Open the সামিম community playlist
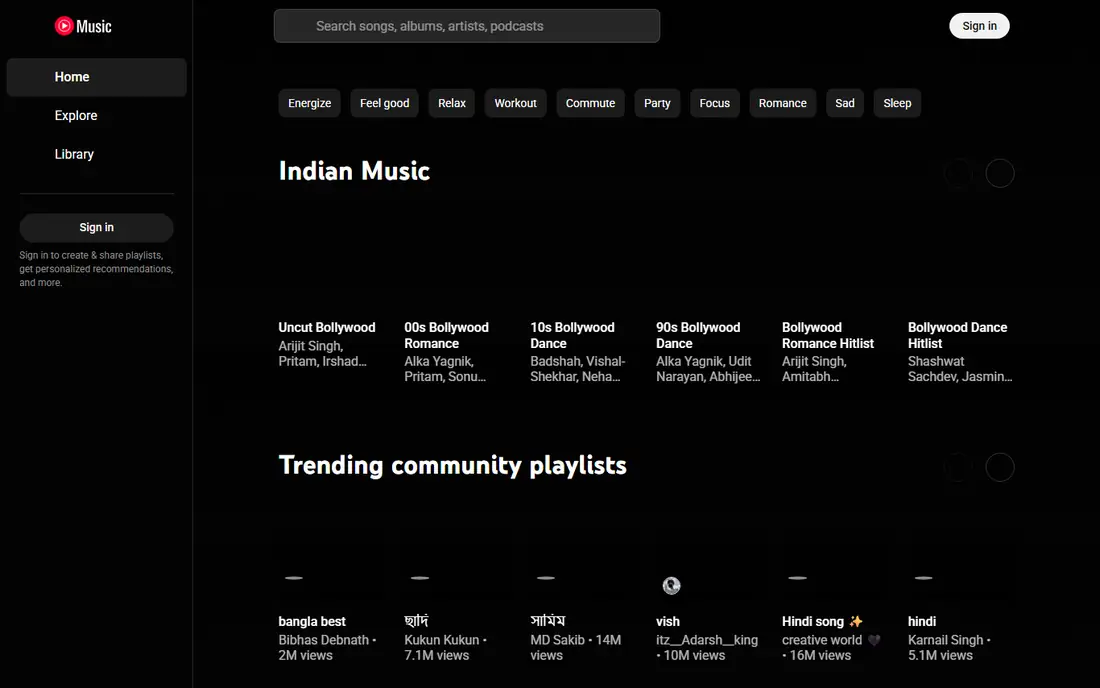Viewport: 1100px width, 688px height. (548, 621)
